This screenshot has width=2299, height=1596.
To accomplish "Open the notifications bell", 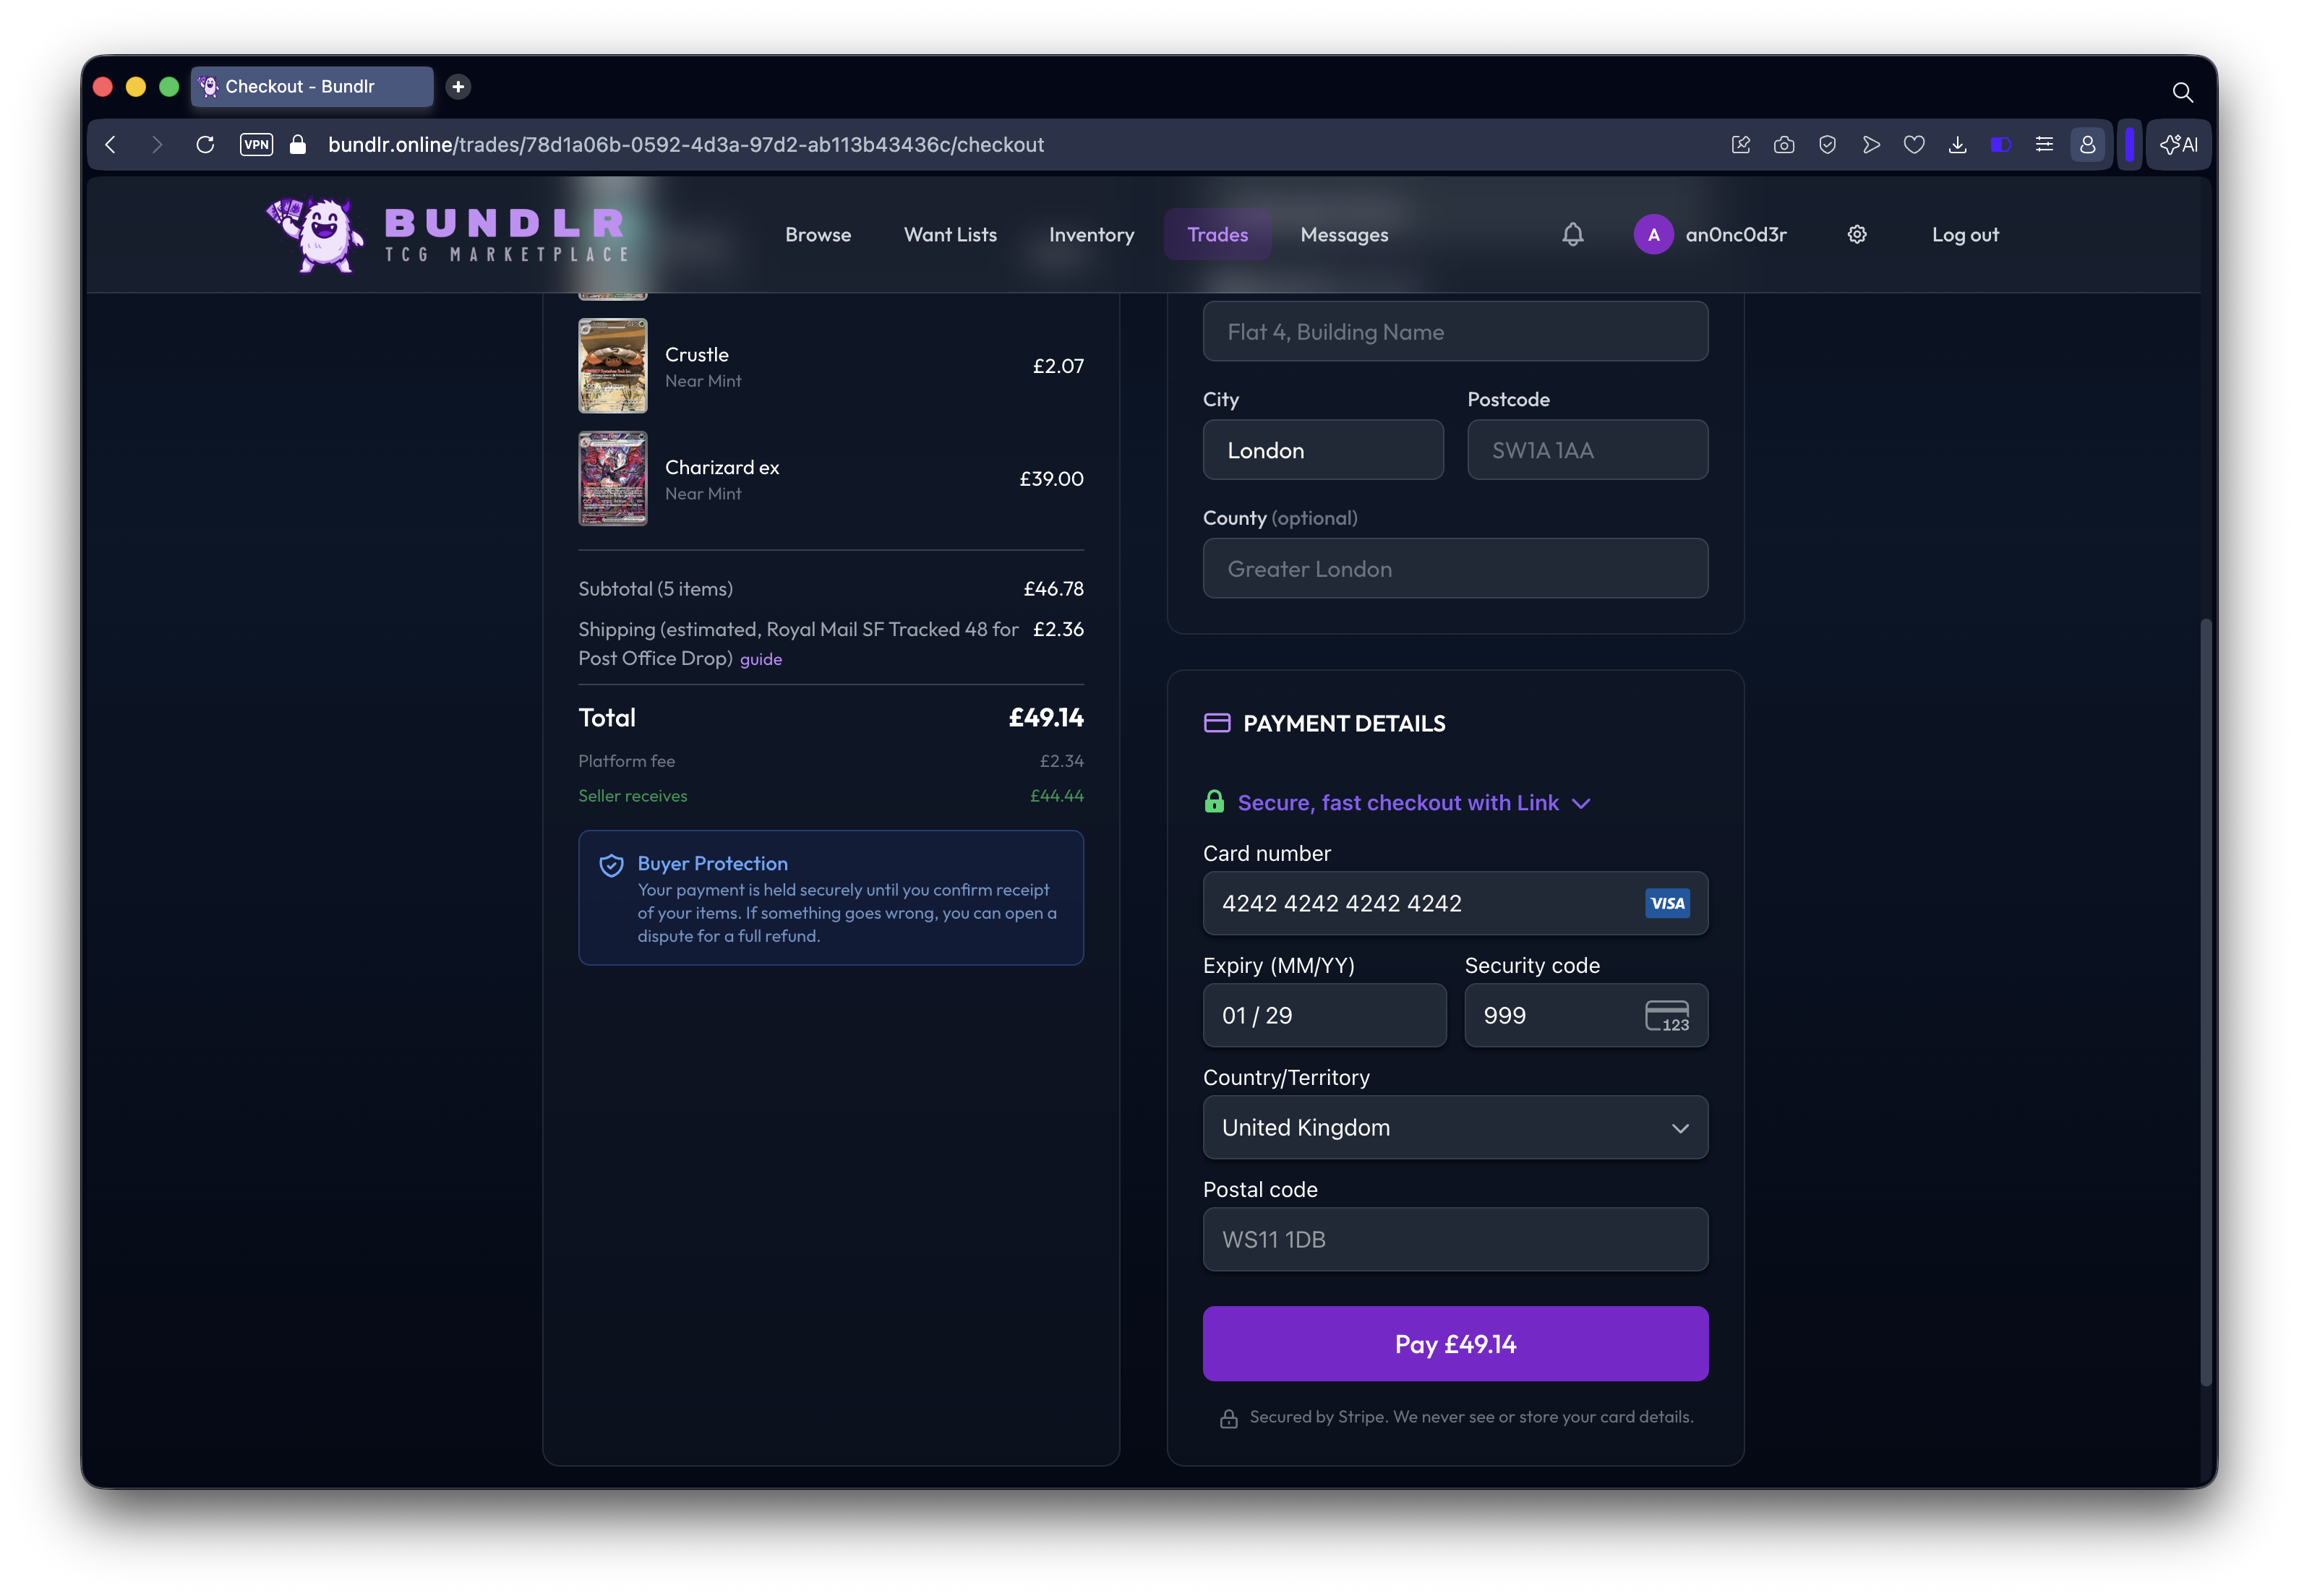I will click(x=1572, y=234).
